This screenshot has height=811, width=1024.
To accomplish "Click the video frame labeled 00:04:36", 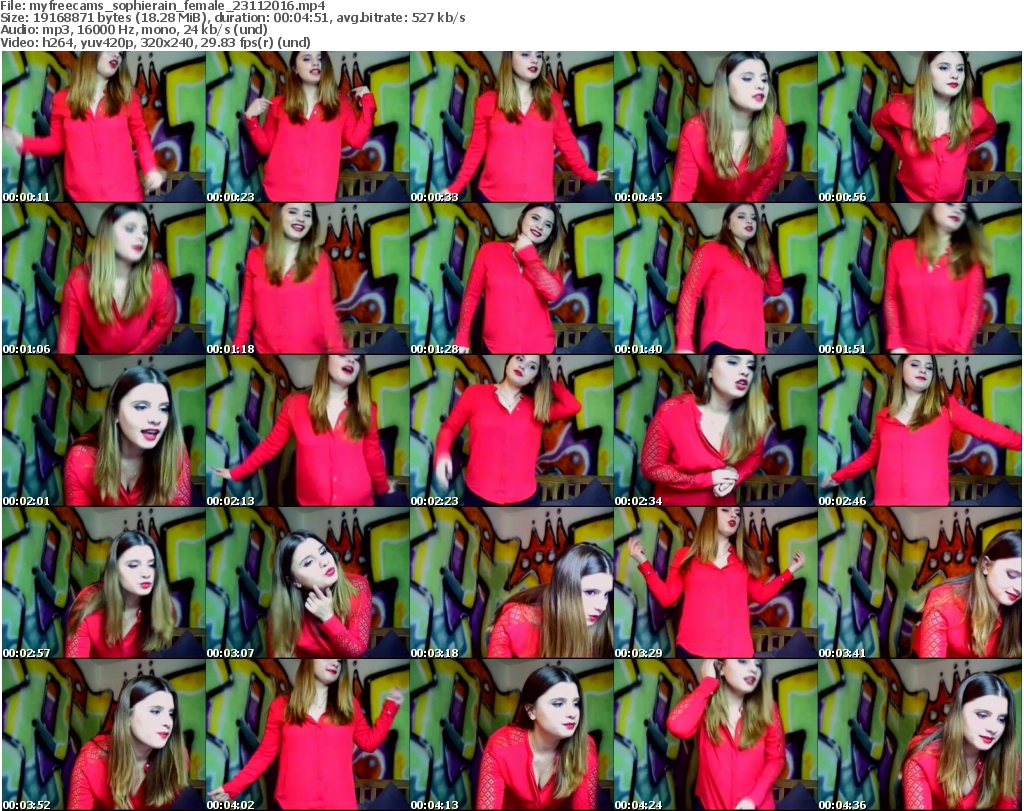I will click(x=920, y=735).
